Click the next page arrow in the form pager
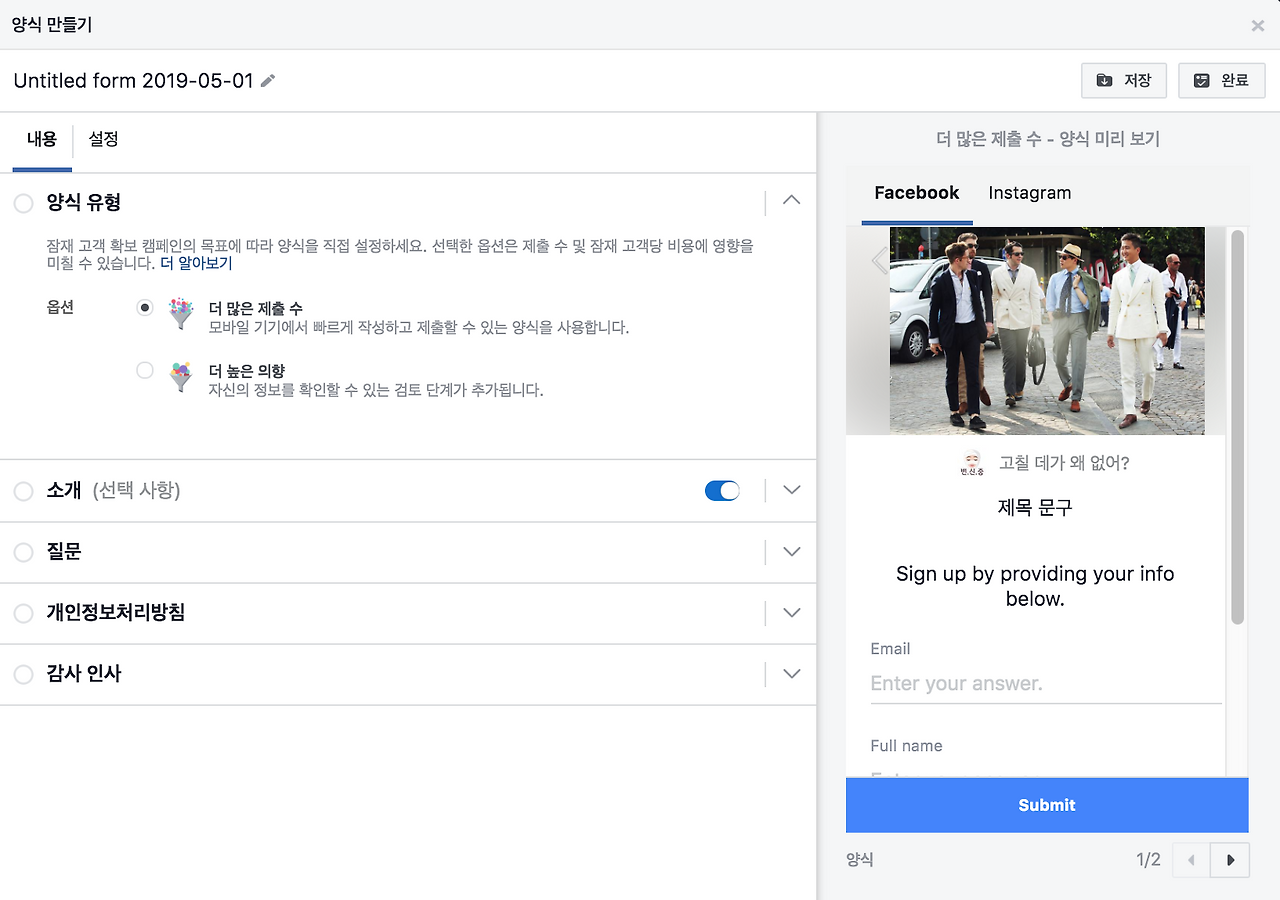Screen dimensions: 1280x900 click(x=1230, y=860)
